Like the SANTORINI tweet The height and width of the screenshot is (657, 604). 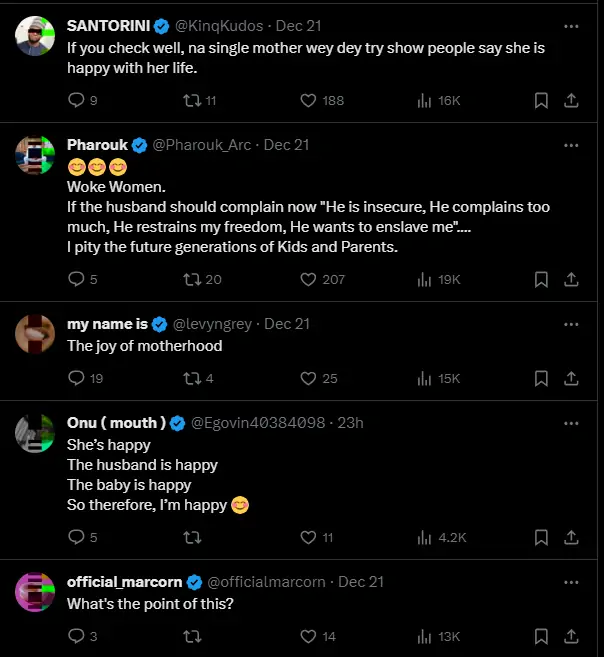tap(310, 100)
